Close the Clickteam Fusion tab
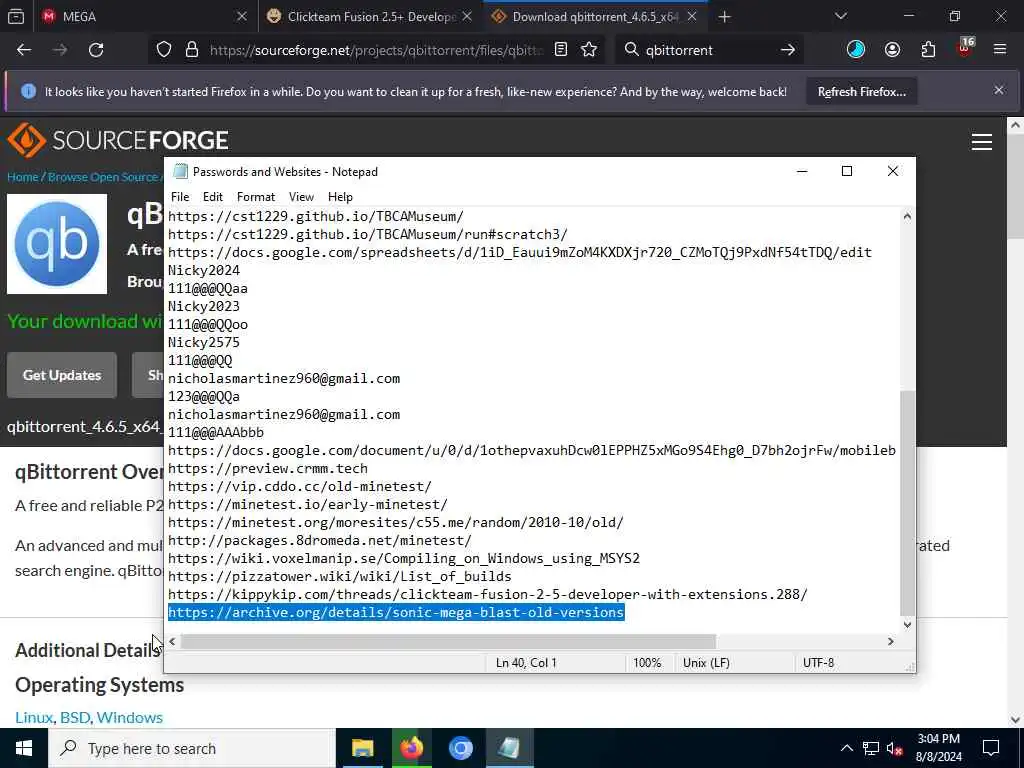The width and height of the screenshot is (1024, 768). coord(467,17)
